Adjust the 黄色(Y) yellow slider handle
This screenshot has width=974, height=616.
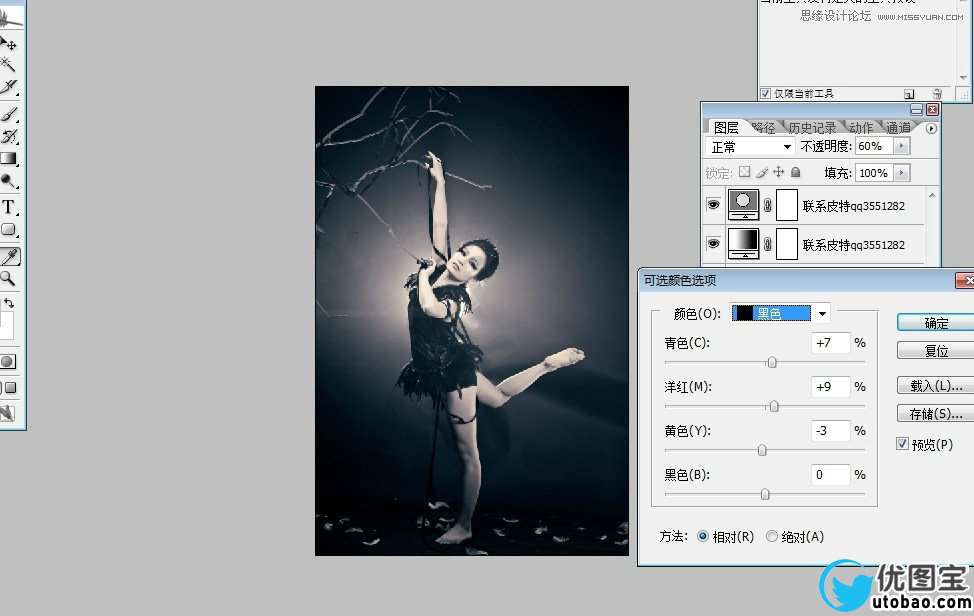tap(762, 450)
